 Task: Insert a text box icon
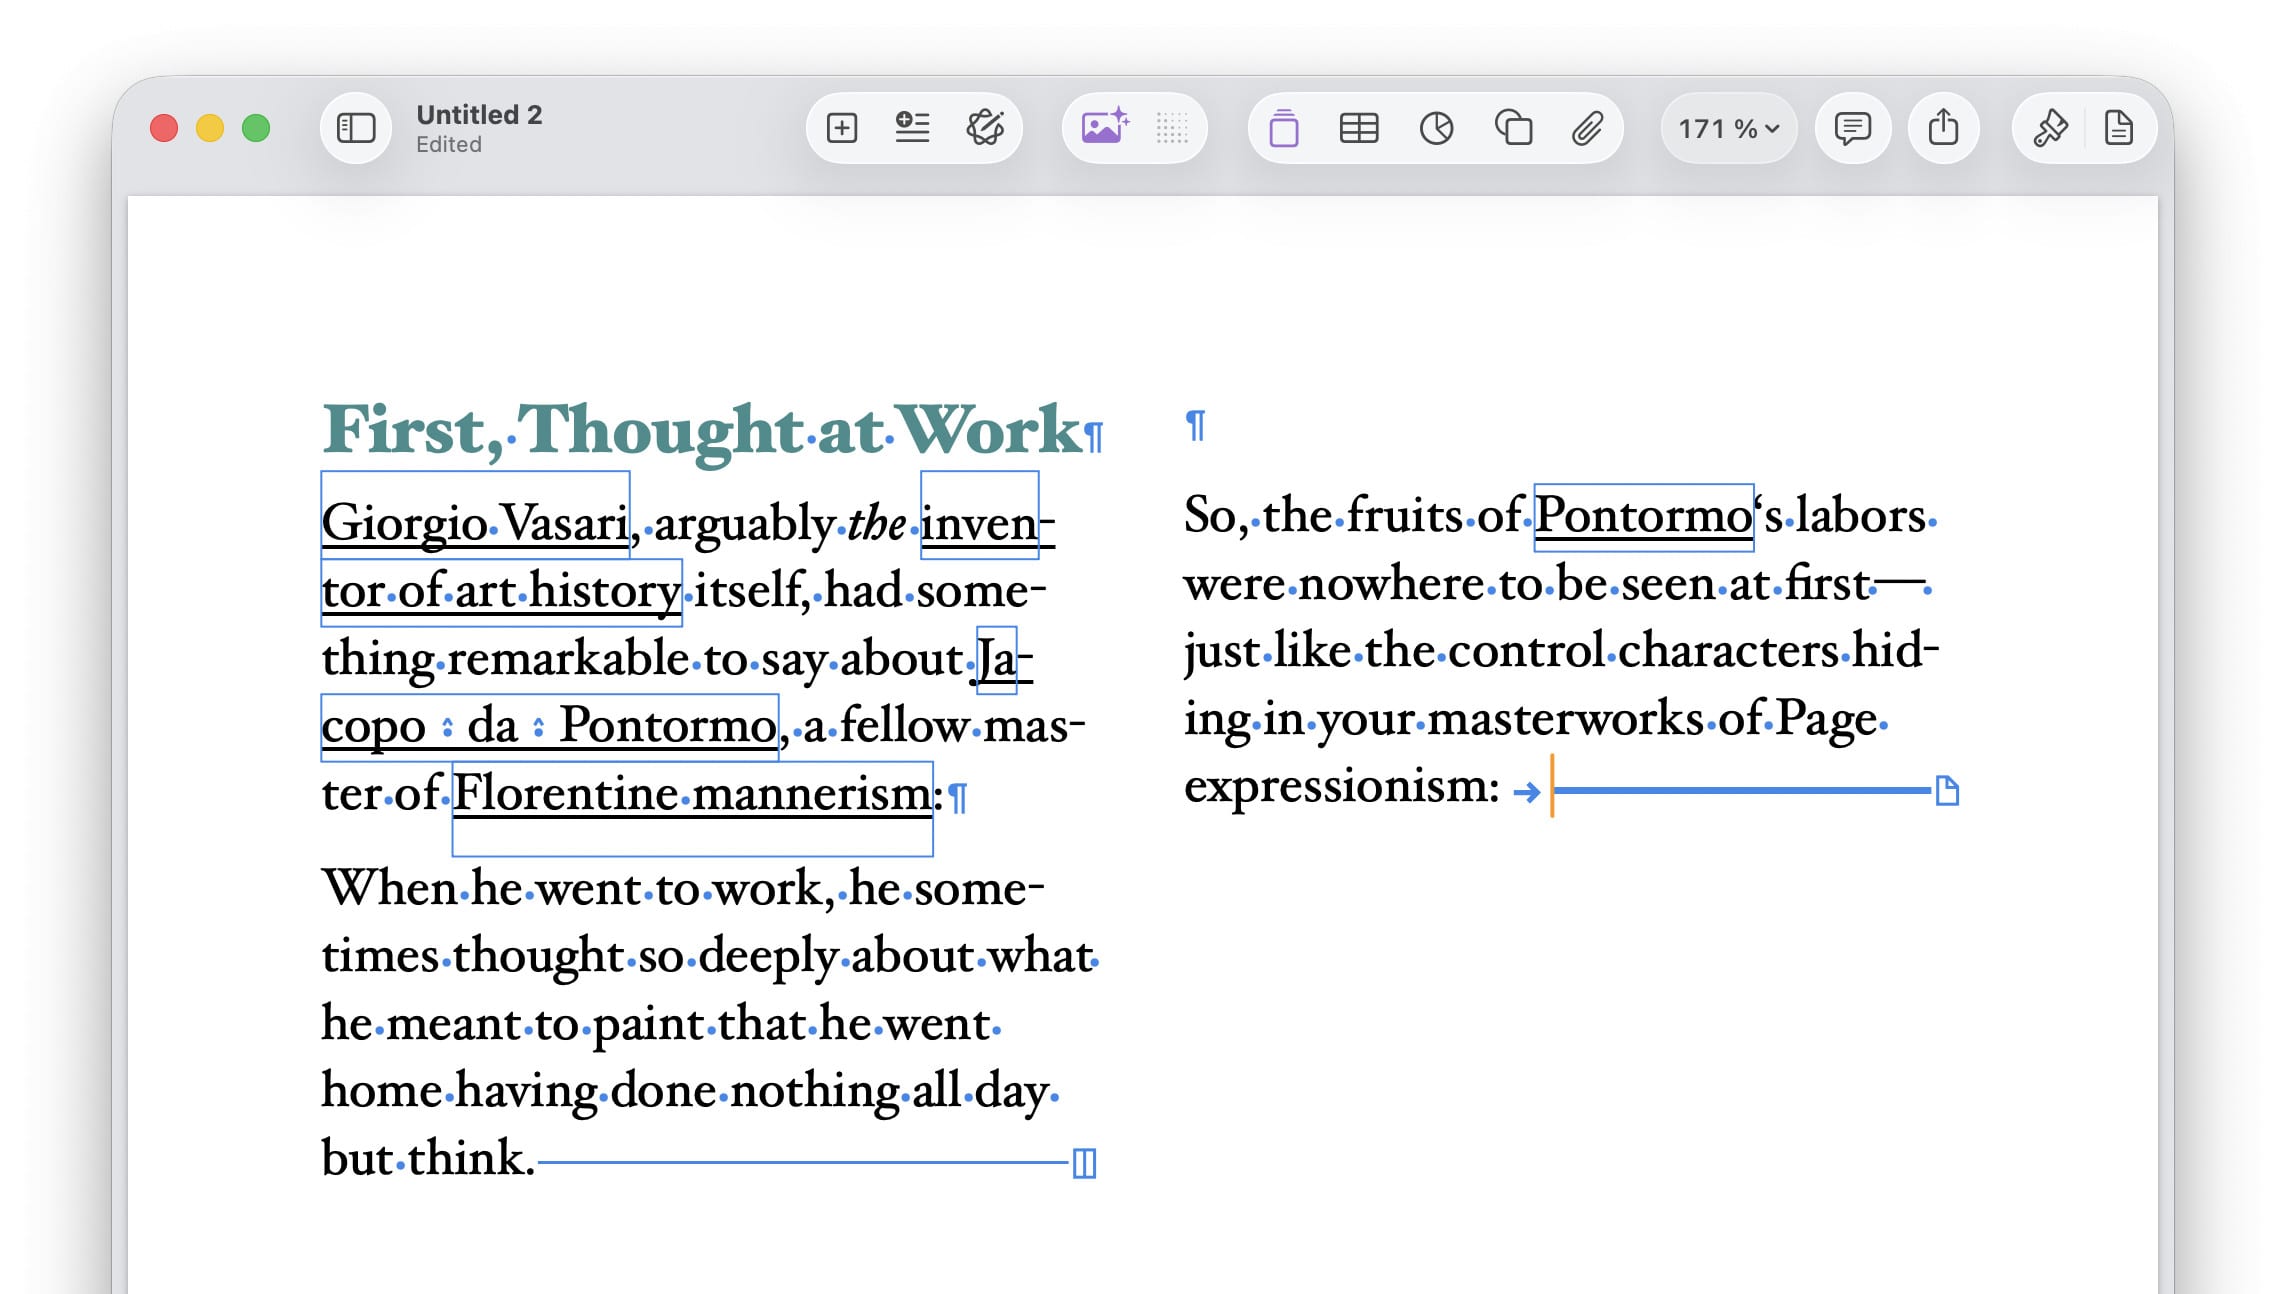click(x=1284, y=128)
